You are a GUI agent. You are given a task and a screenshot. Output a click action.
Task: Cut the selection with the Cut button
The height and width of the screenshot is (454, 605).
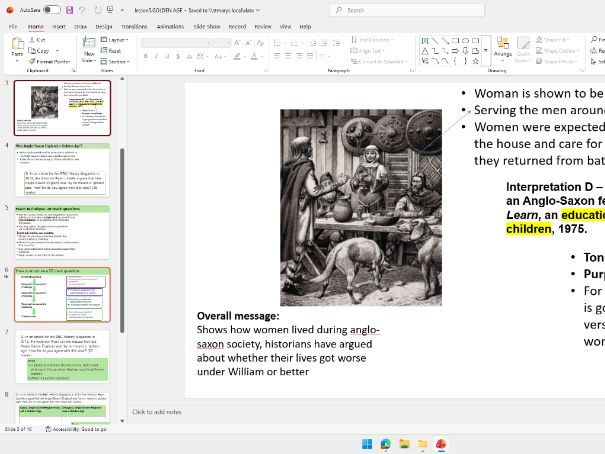37,40
